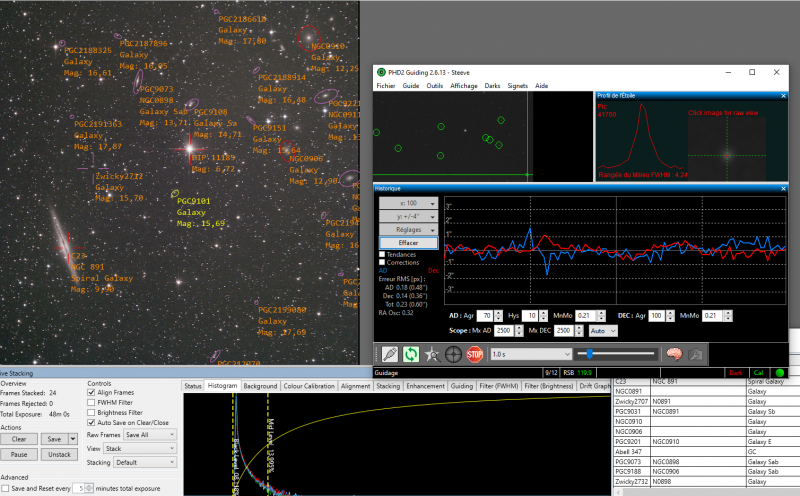Open the Darks menu

coord(492,86)
